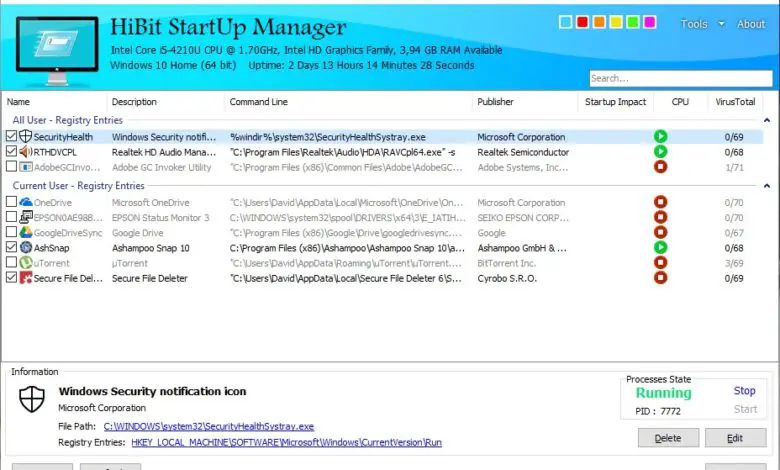Click the Search input field
Screen dimensions: 780x470
[681, 78]
